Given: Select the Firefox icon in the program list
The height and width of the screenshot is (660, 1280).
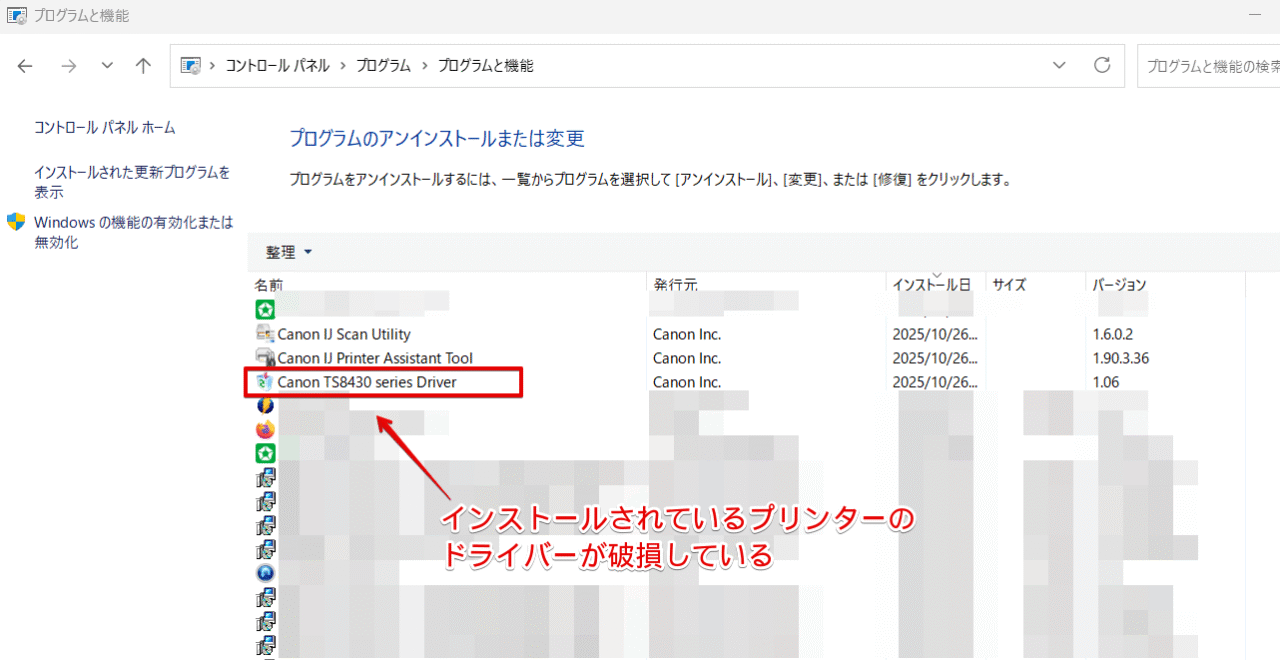Looking at the screenshot, I should [x=265, y=429].
